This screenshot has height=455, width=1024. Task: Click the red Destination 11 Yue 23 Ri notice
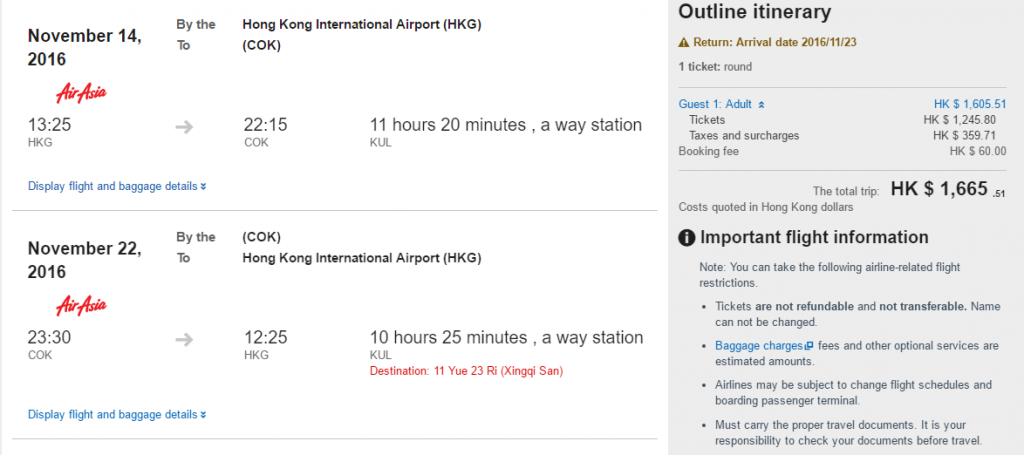(466, 371)
